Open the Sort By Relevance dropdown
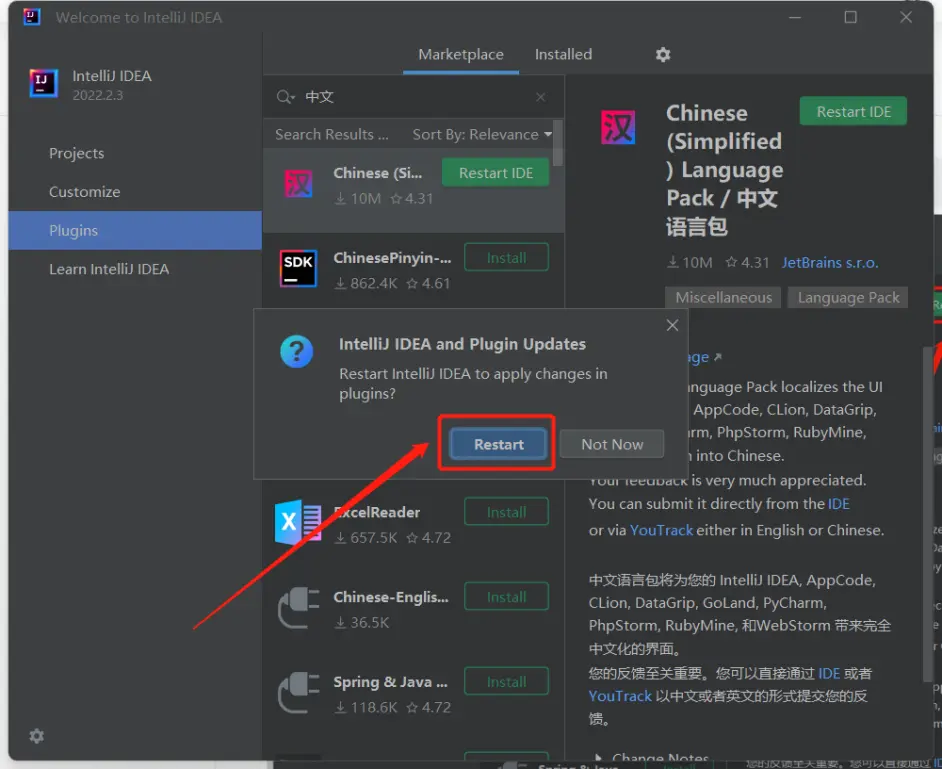 pos(482,135)
